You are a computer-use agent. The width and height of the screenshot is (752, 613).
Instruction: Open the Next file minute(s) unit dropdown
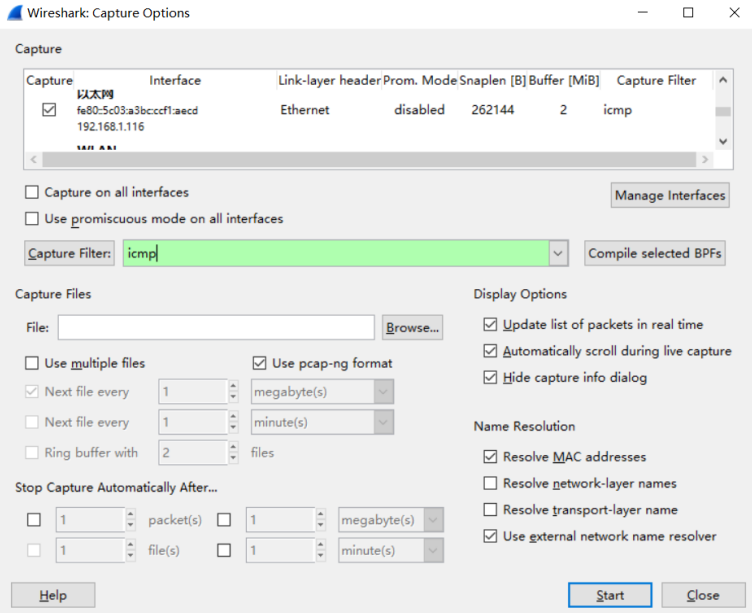(383, 422)
